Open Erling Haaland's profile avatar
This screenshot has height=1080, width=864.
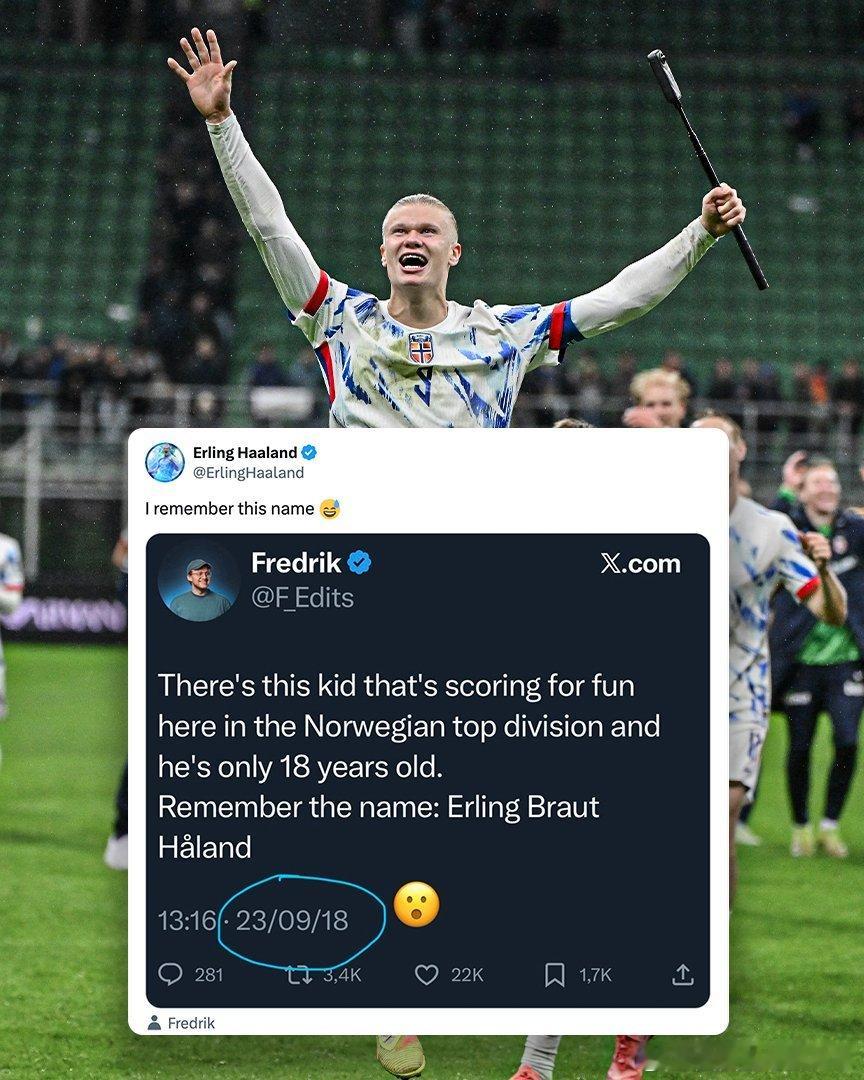click(165, 461)
